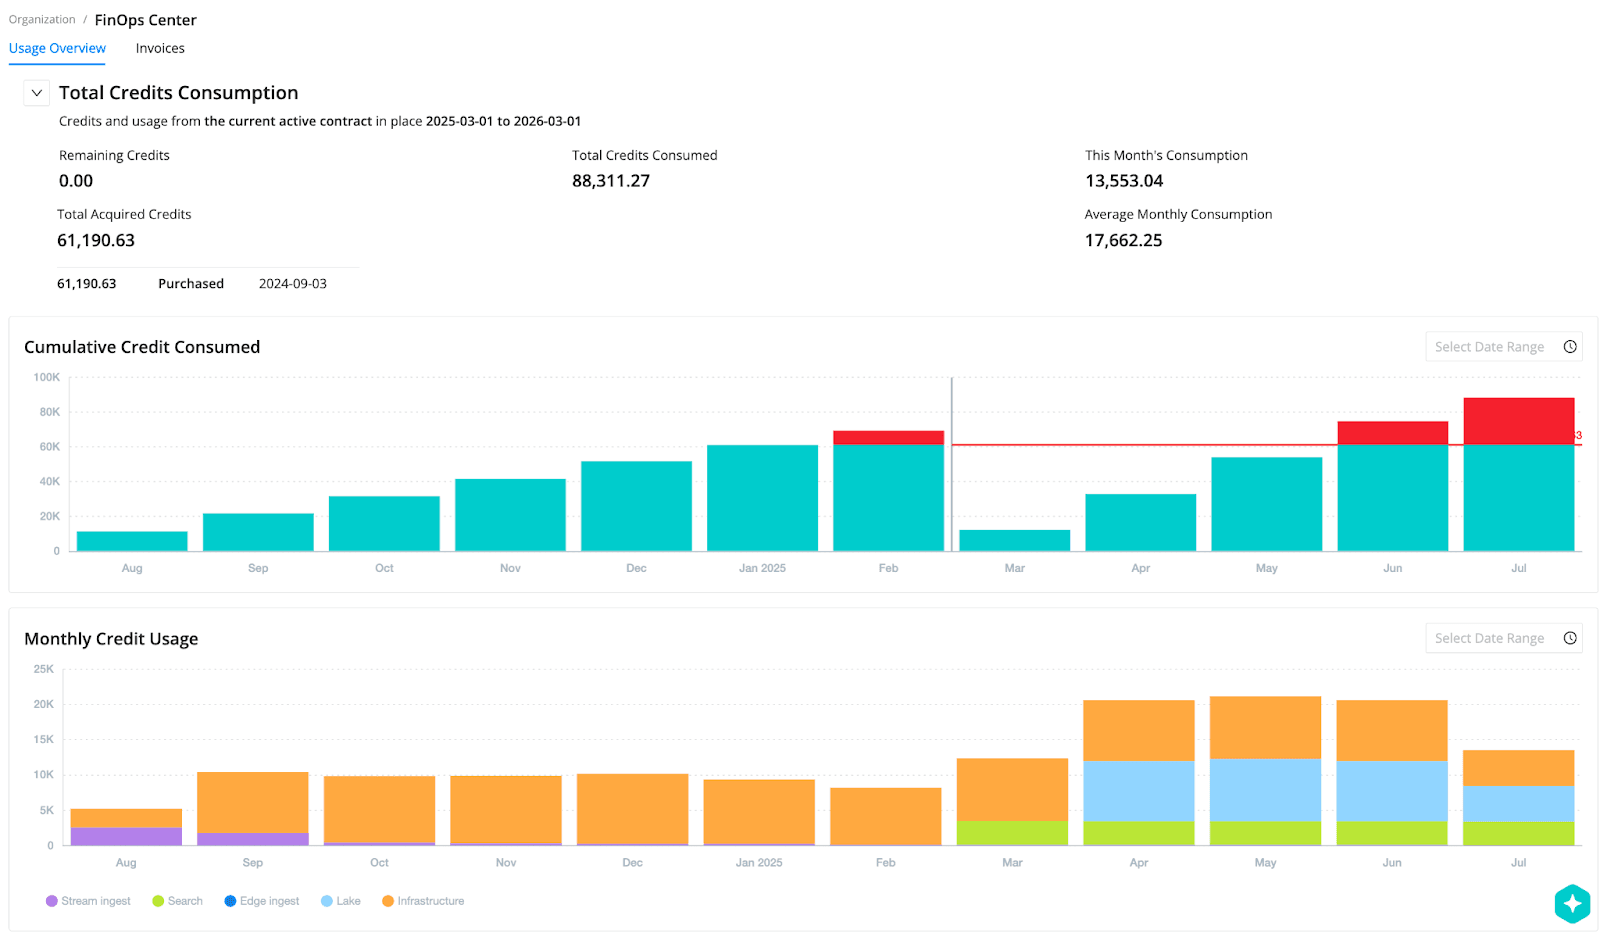Image resolution: width=1600 pixels, height=933 pixels.
Task: Click the Feb cumulative red overage segment
Action: coord(888,438)
